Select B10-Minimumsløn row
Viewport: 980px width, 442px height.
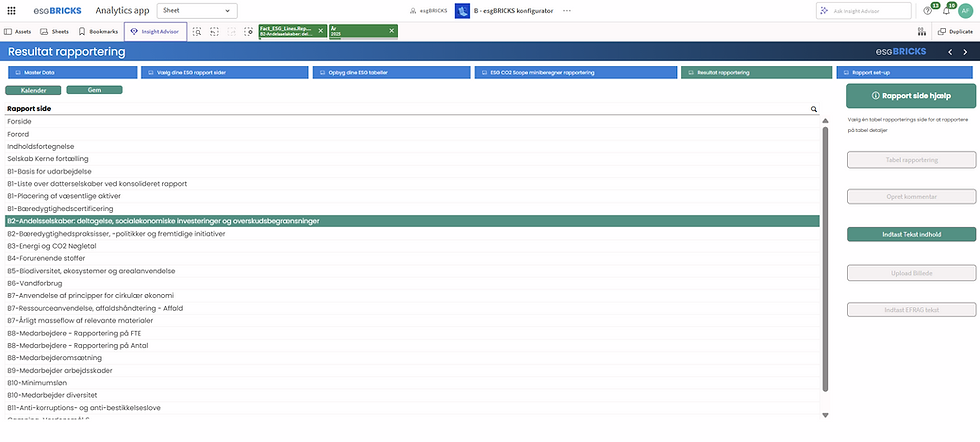[412, 383]
